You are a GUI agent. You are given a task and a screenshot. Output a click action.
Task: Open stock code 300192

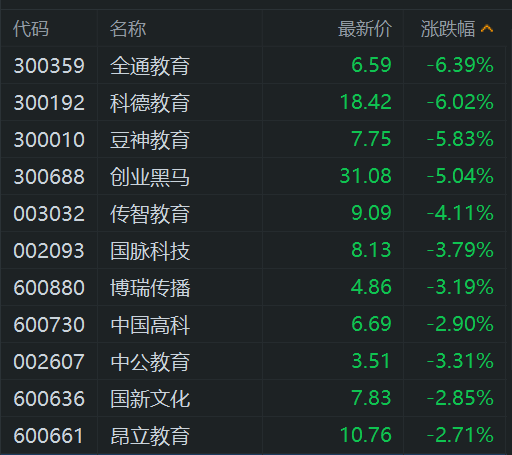49,102
